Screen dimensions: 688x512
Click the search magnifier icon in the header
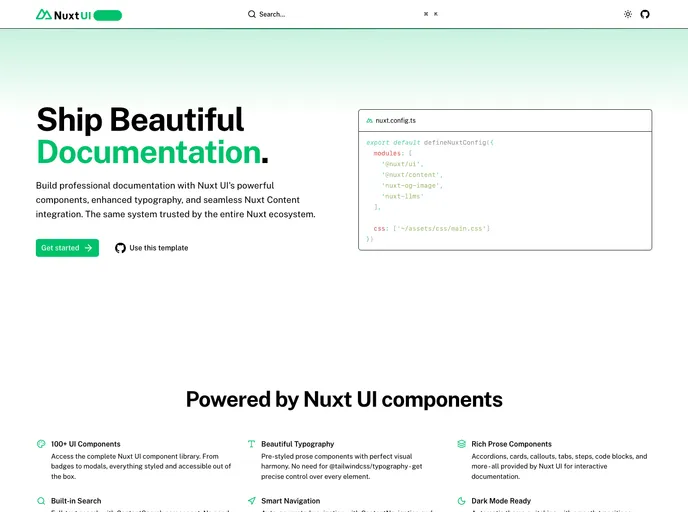point(252,14)
